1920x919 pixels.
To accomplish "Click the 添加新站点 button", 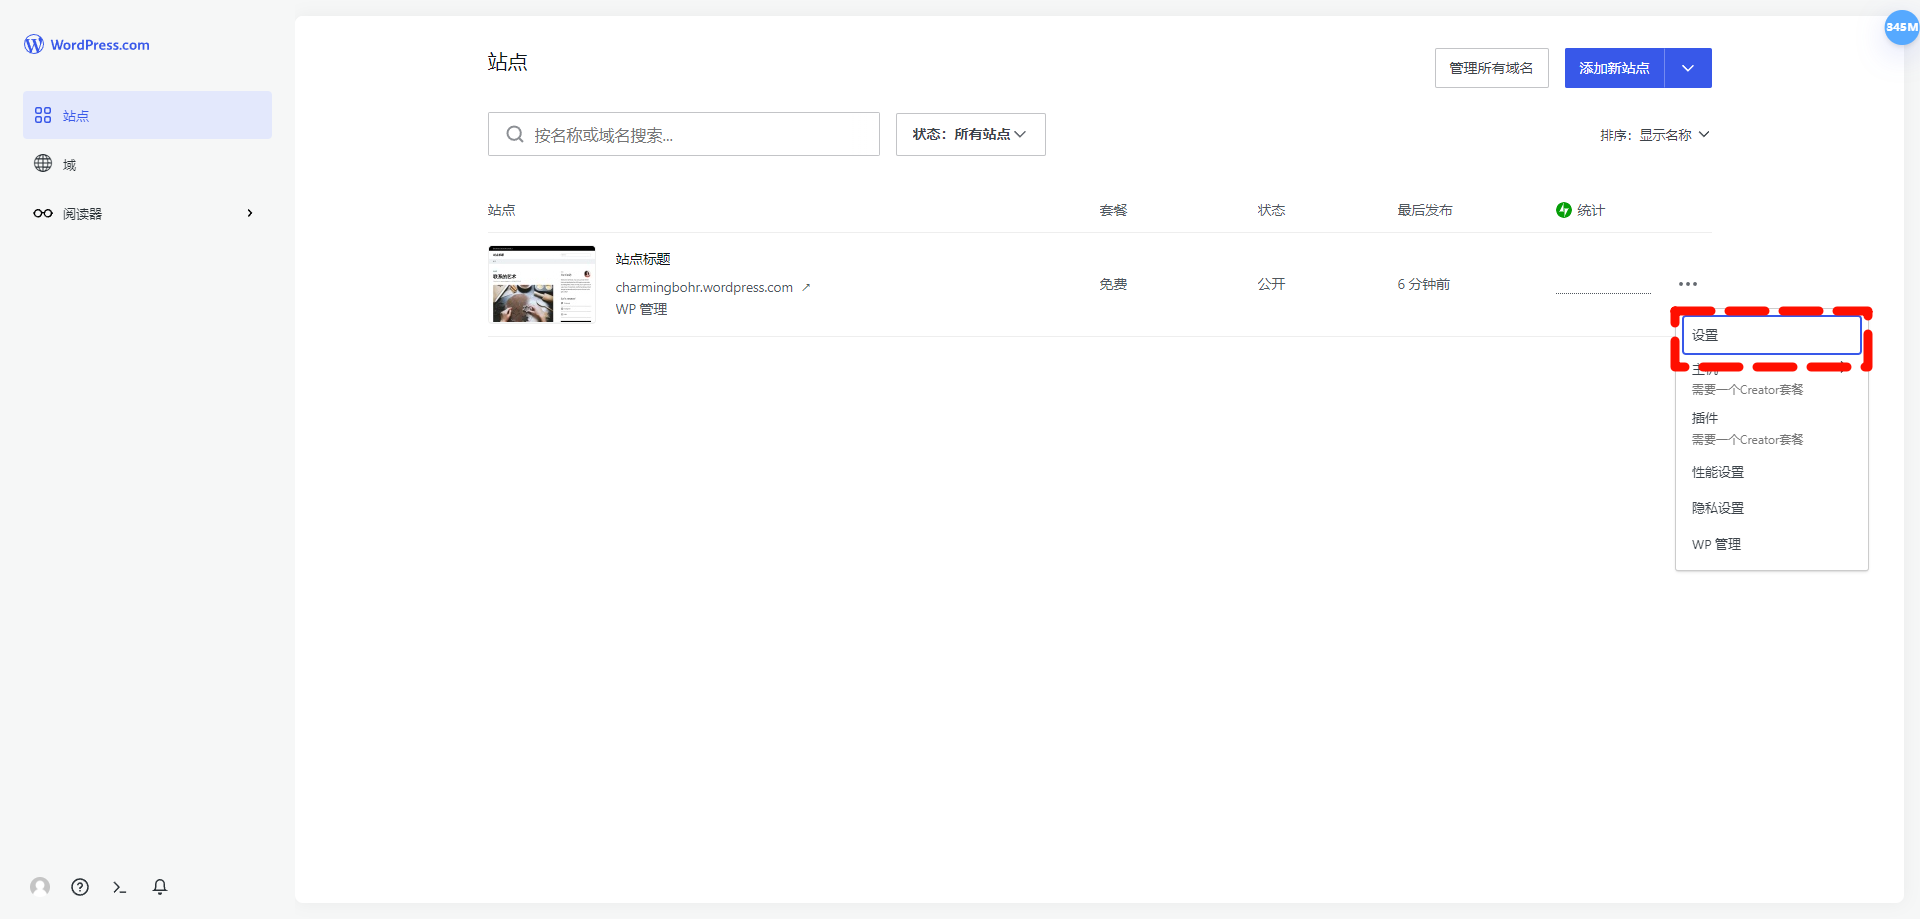I will [x=1614, y=68].
